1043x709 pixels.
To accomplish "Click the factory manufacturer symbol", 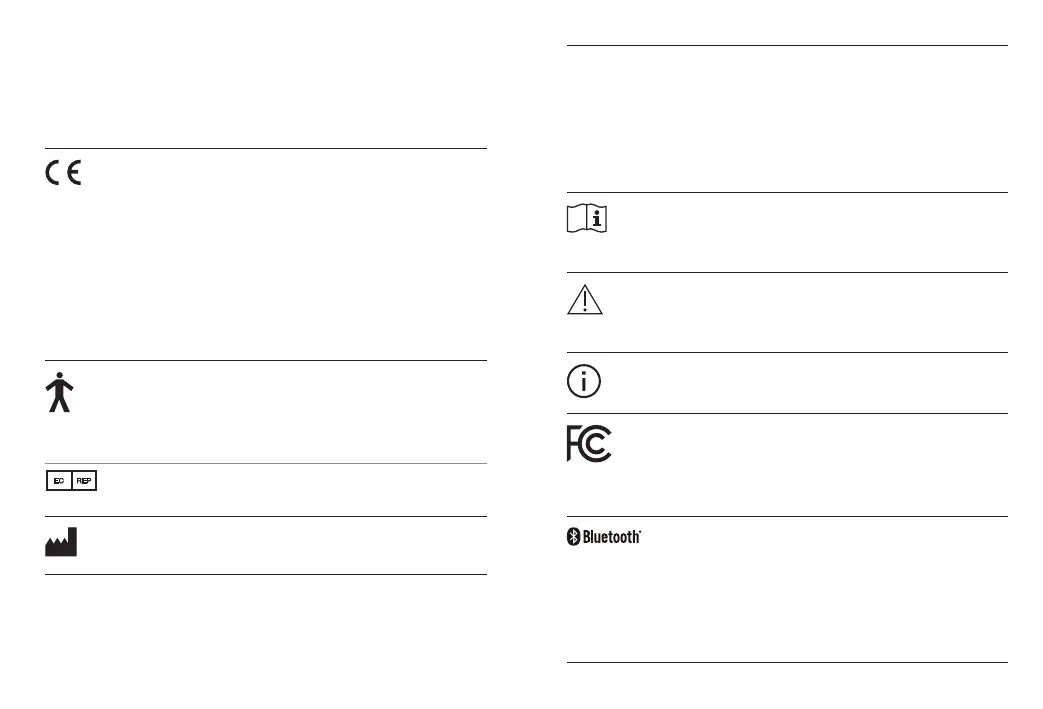I will click(x=61, y=542).
